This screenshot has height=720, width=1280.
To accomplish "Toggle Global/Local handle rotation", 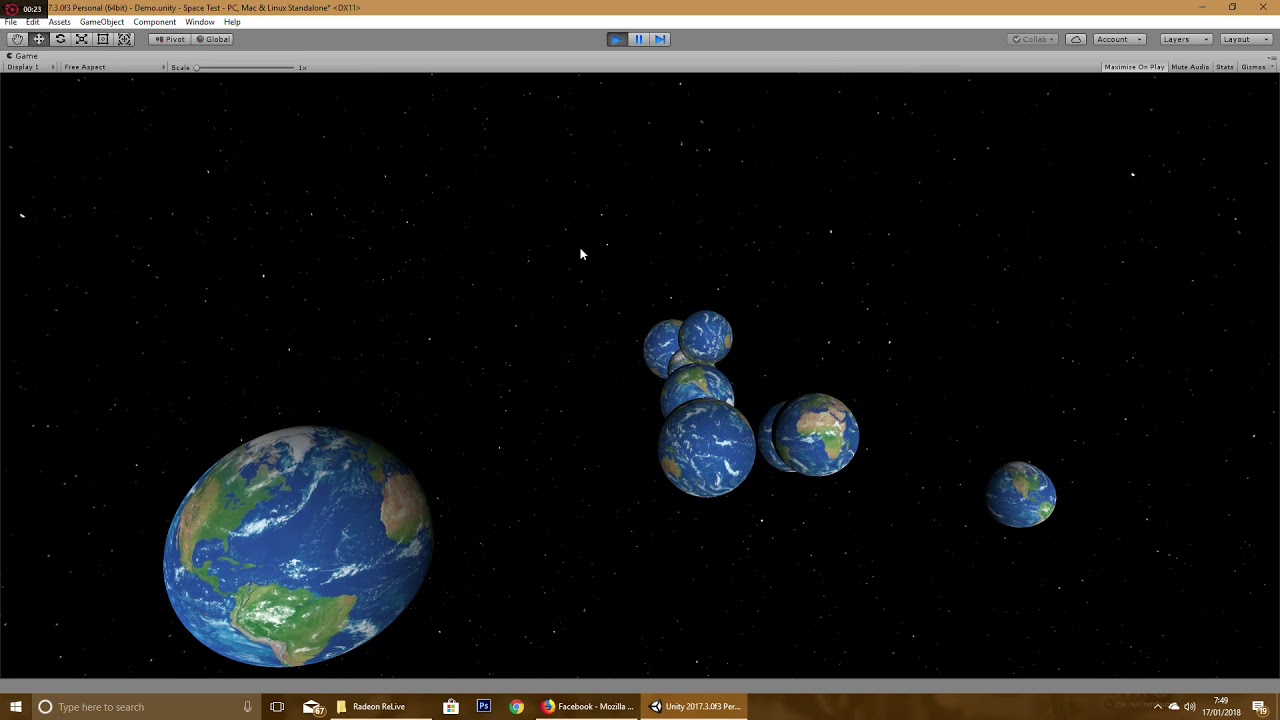I will (213, 39).
